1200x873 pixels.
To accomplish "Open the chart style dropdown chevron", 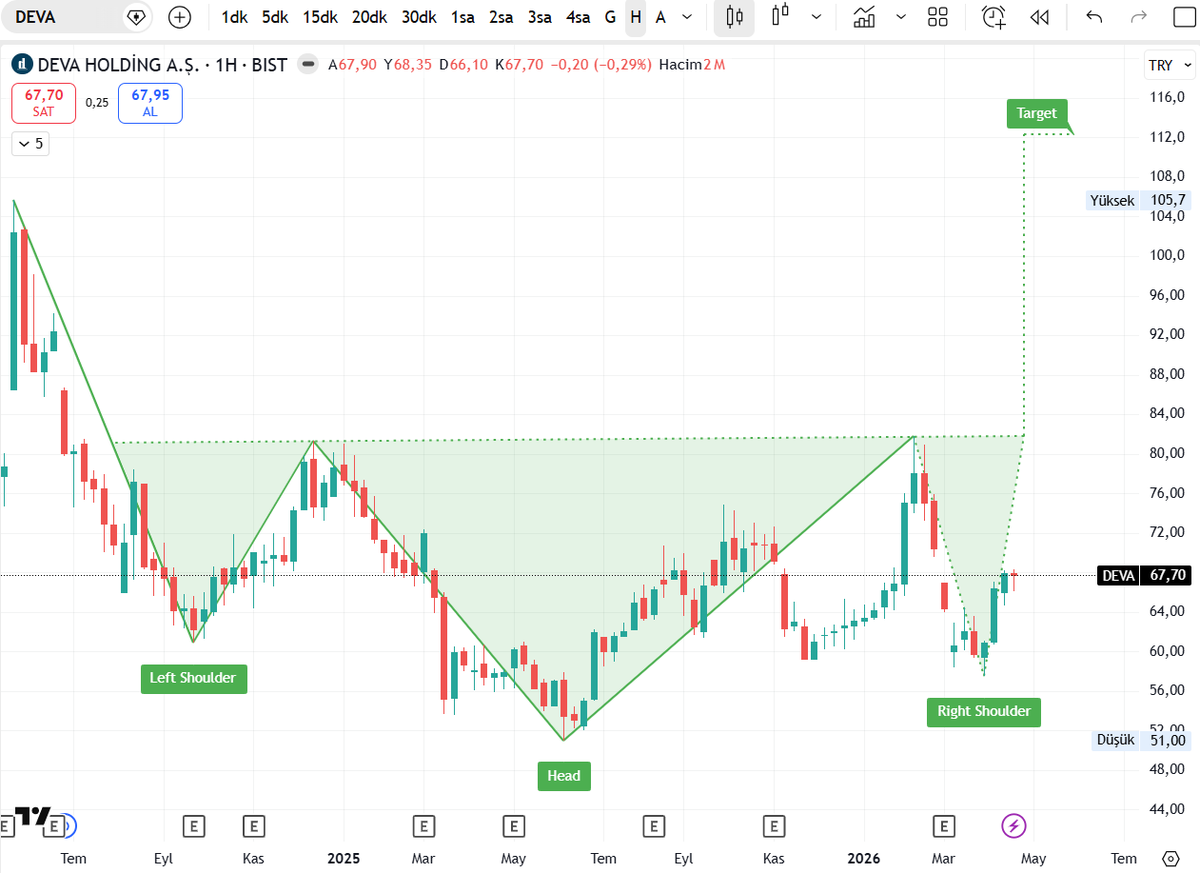I will pyautogui.click(x=817, y=17).
